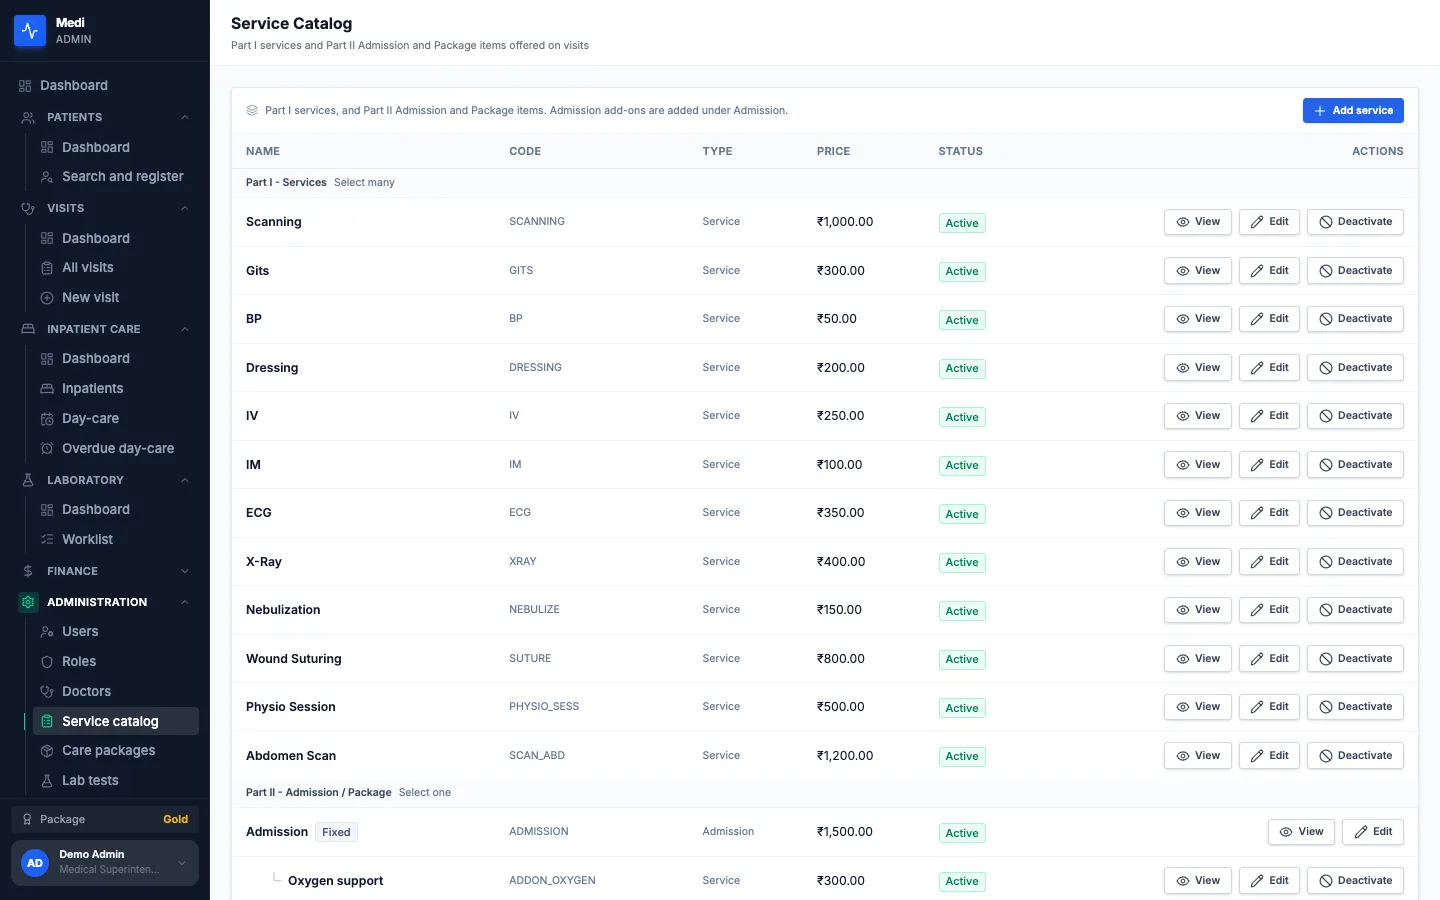Click the Gold package label
This screenshot has width=1440, height=900.
pyautogui.click(x=176, y=819)
